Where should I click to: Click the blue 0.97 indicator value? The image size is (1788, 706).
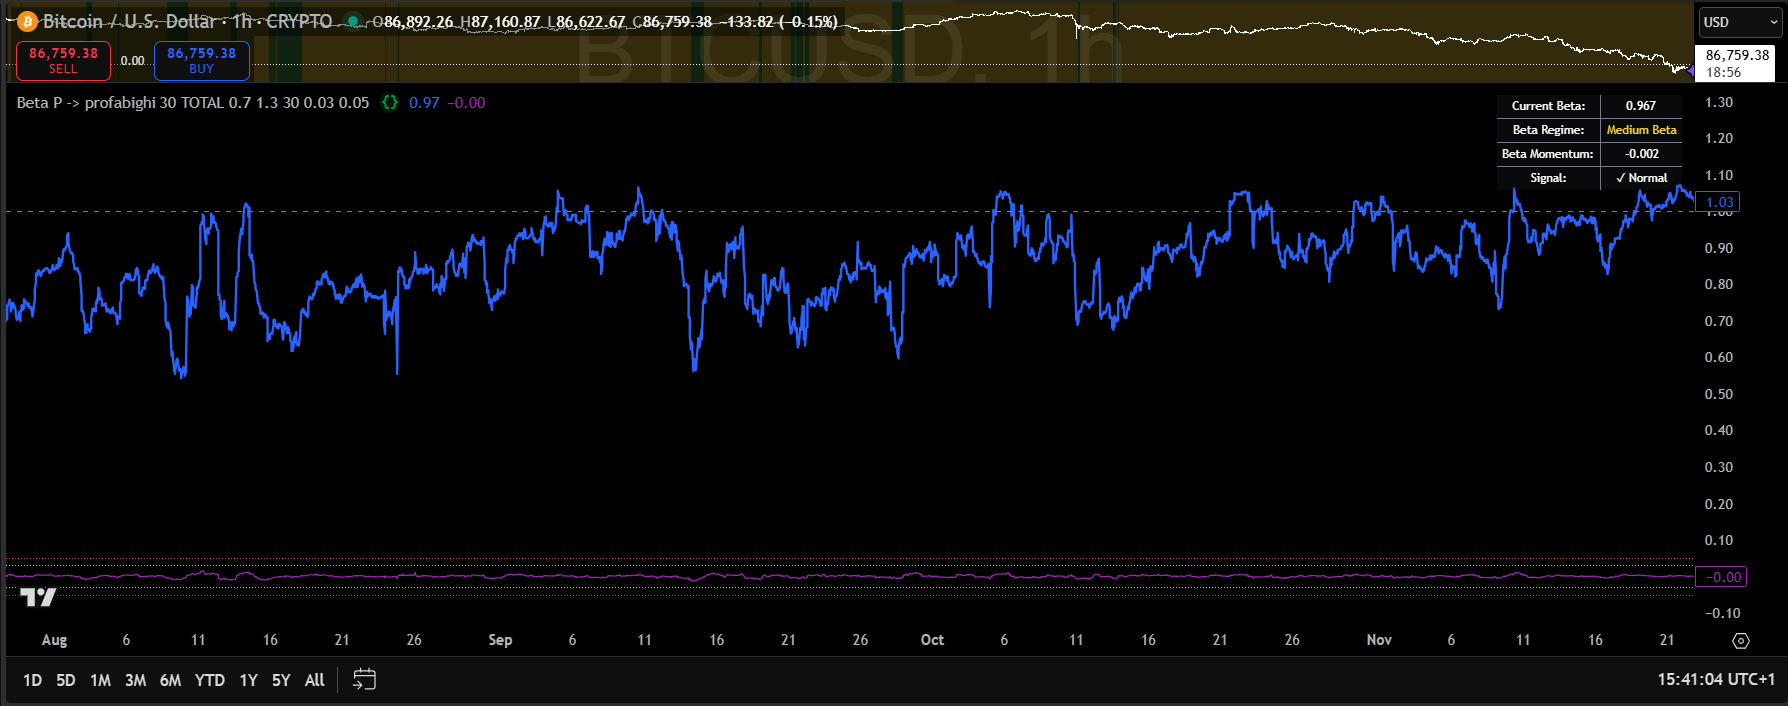tap(424, 103)
